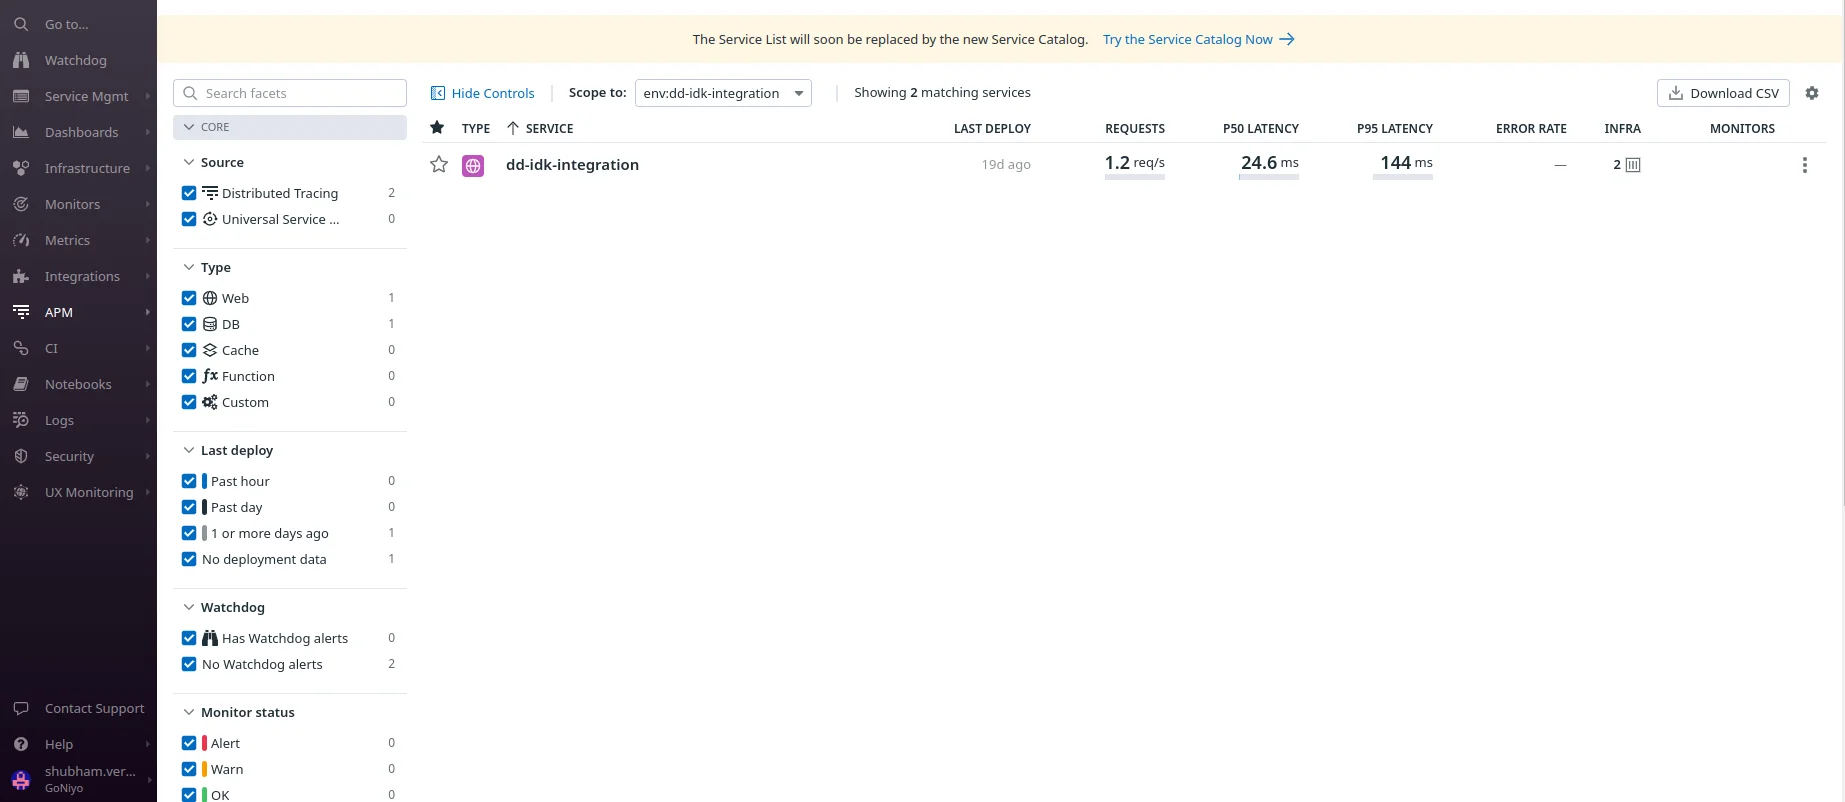Screen dimensions: 1845x802
Task: Open Infrastructure menu item
Action: tap(87, 168)
